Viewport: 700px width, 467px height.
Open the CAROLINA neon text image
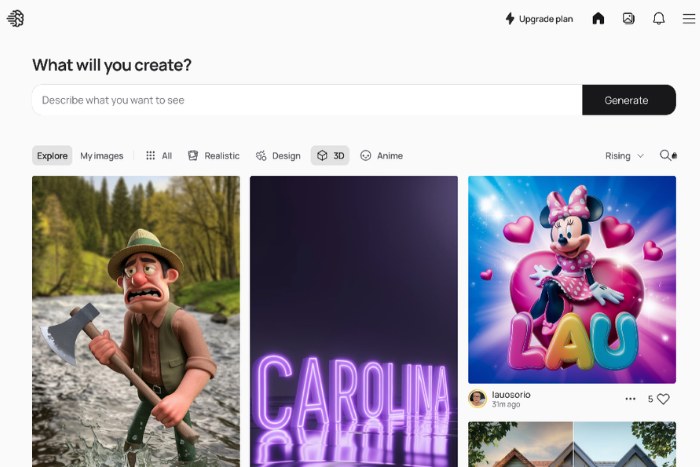[354, 321]
